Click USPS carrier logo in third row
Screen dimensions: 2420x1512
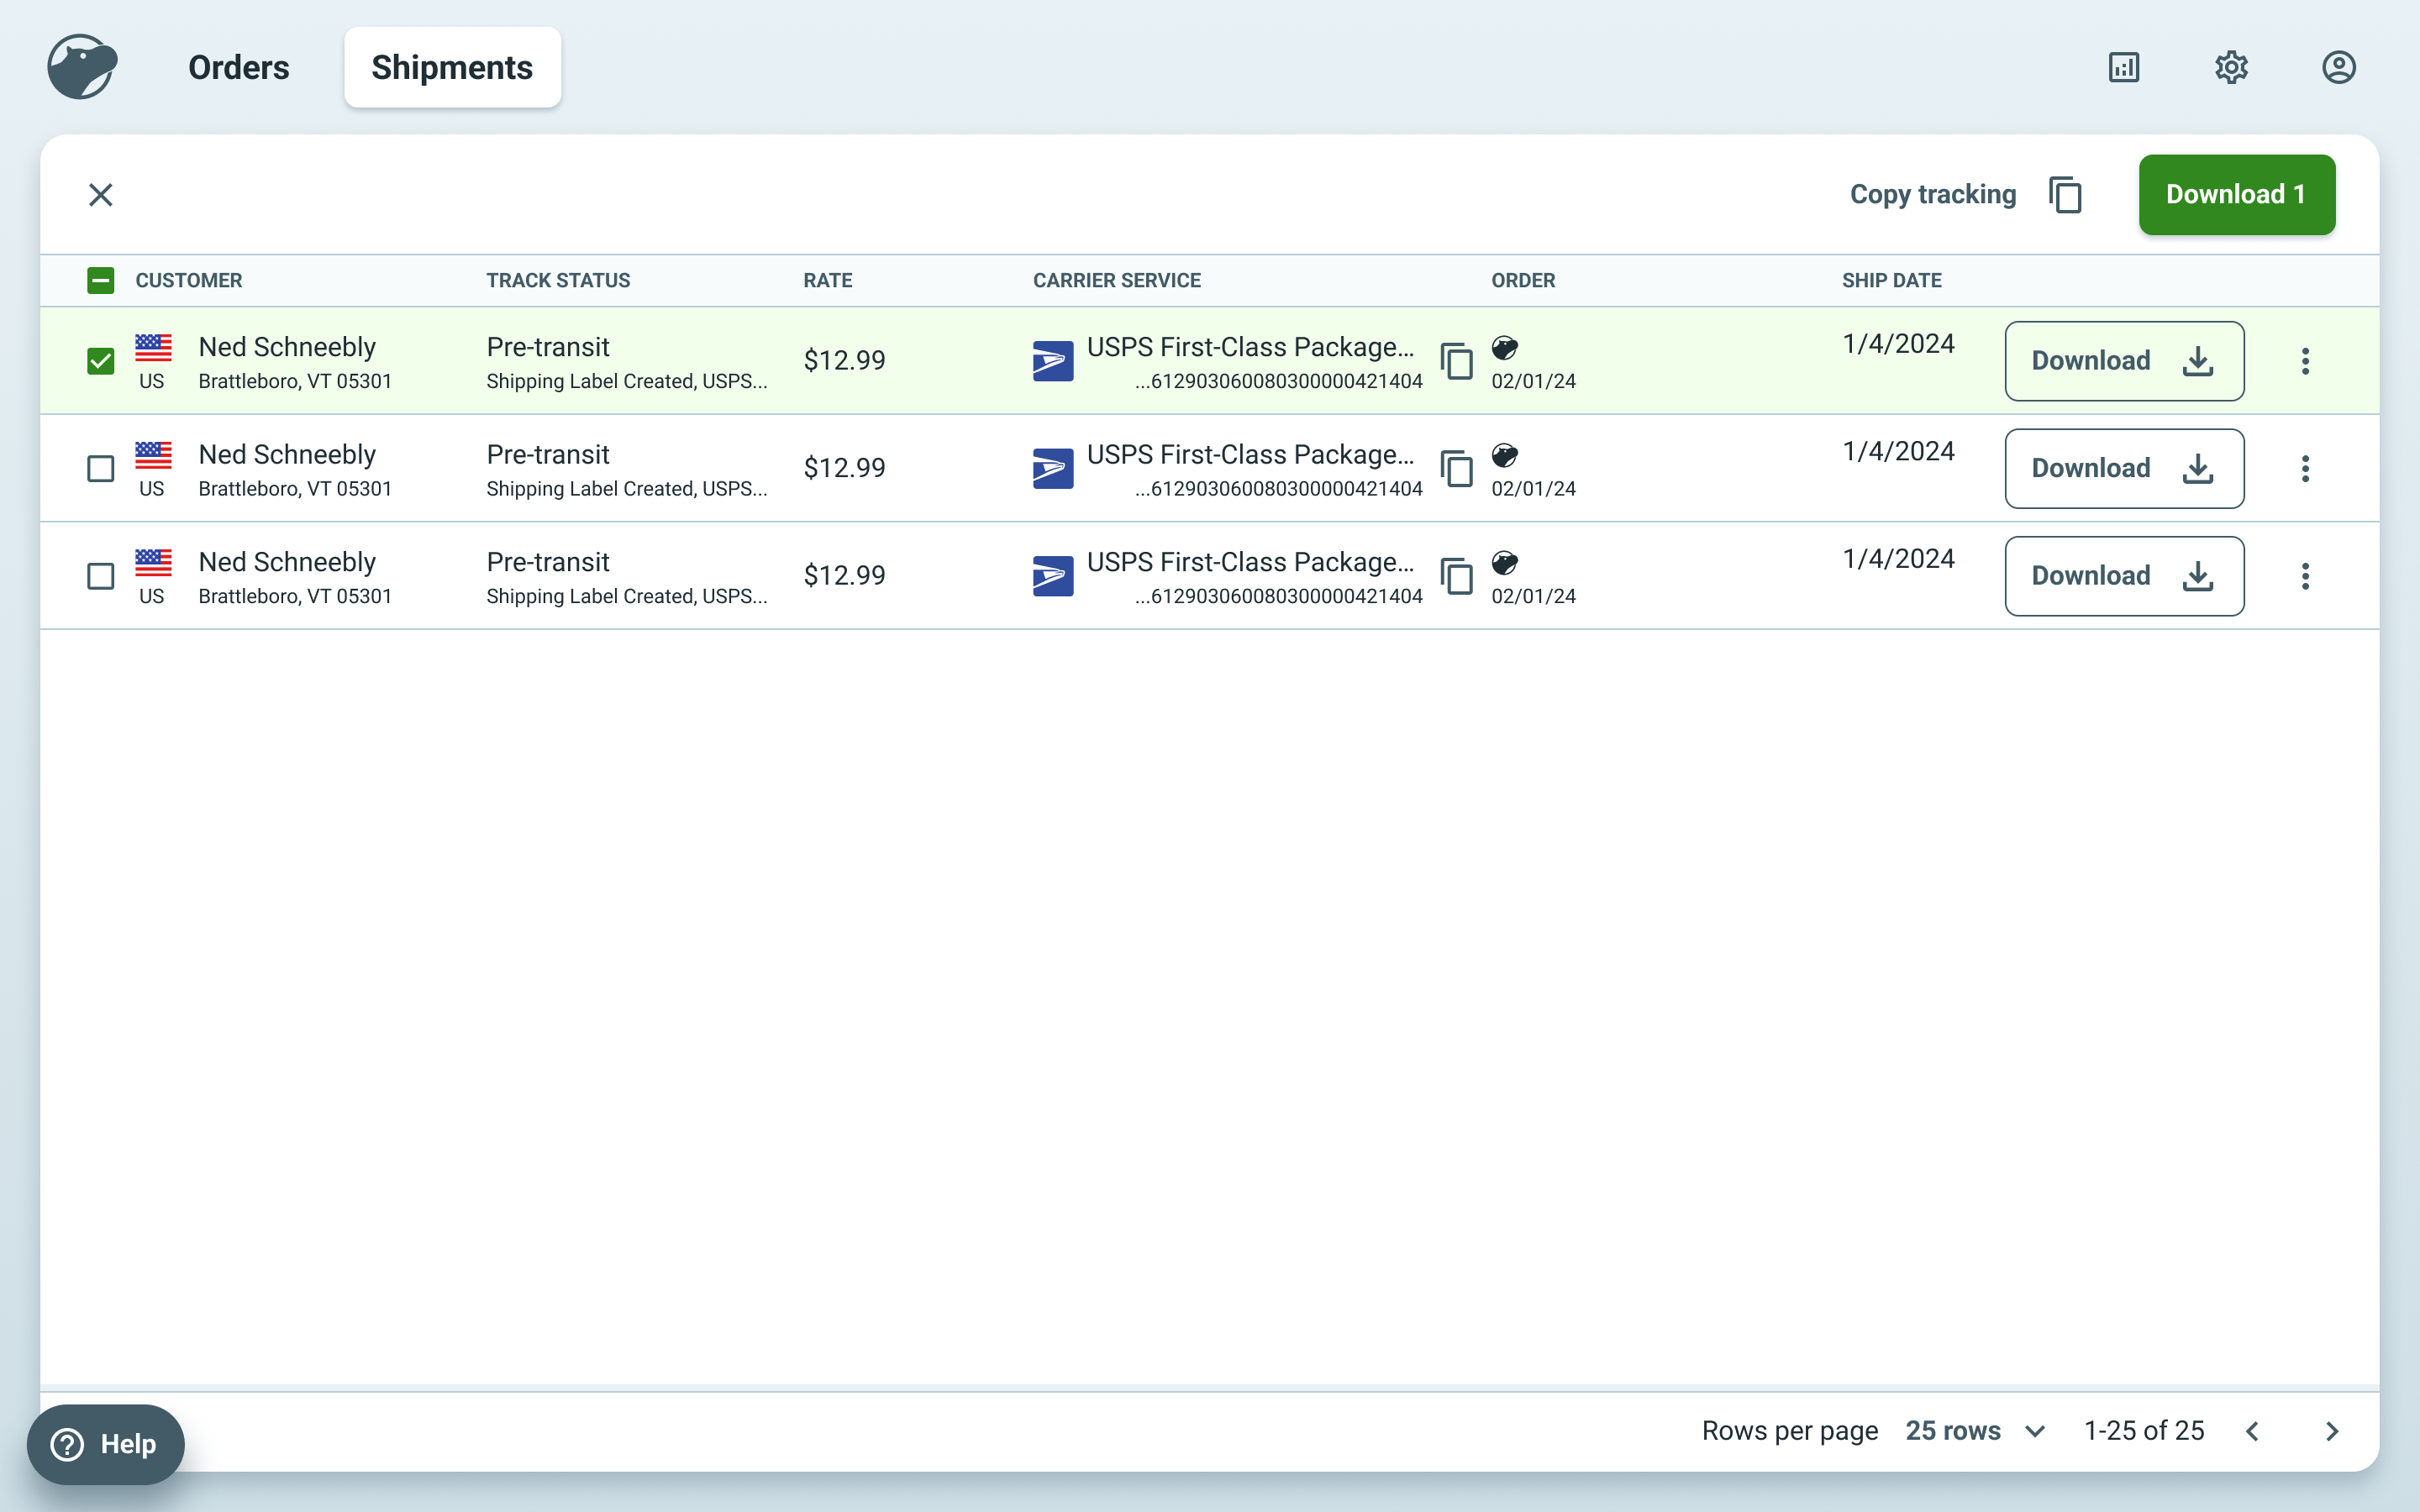tap(1053, 576)
